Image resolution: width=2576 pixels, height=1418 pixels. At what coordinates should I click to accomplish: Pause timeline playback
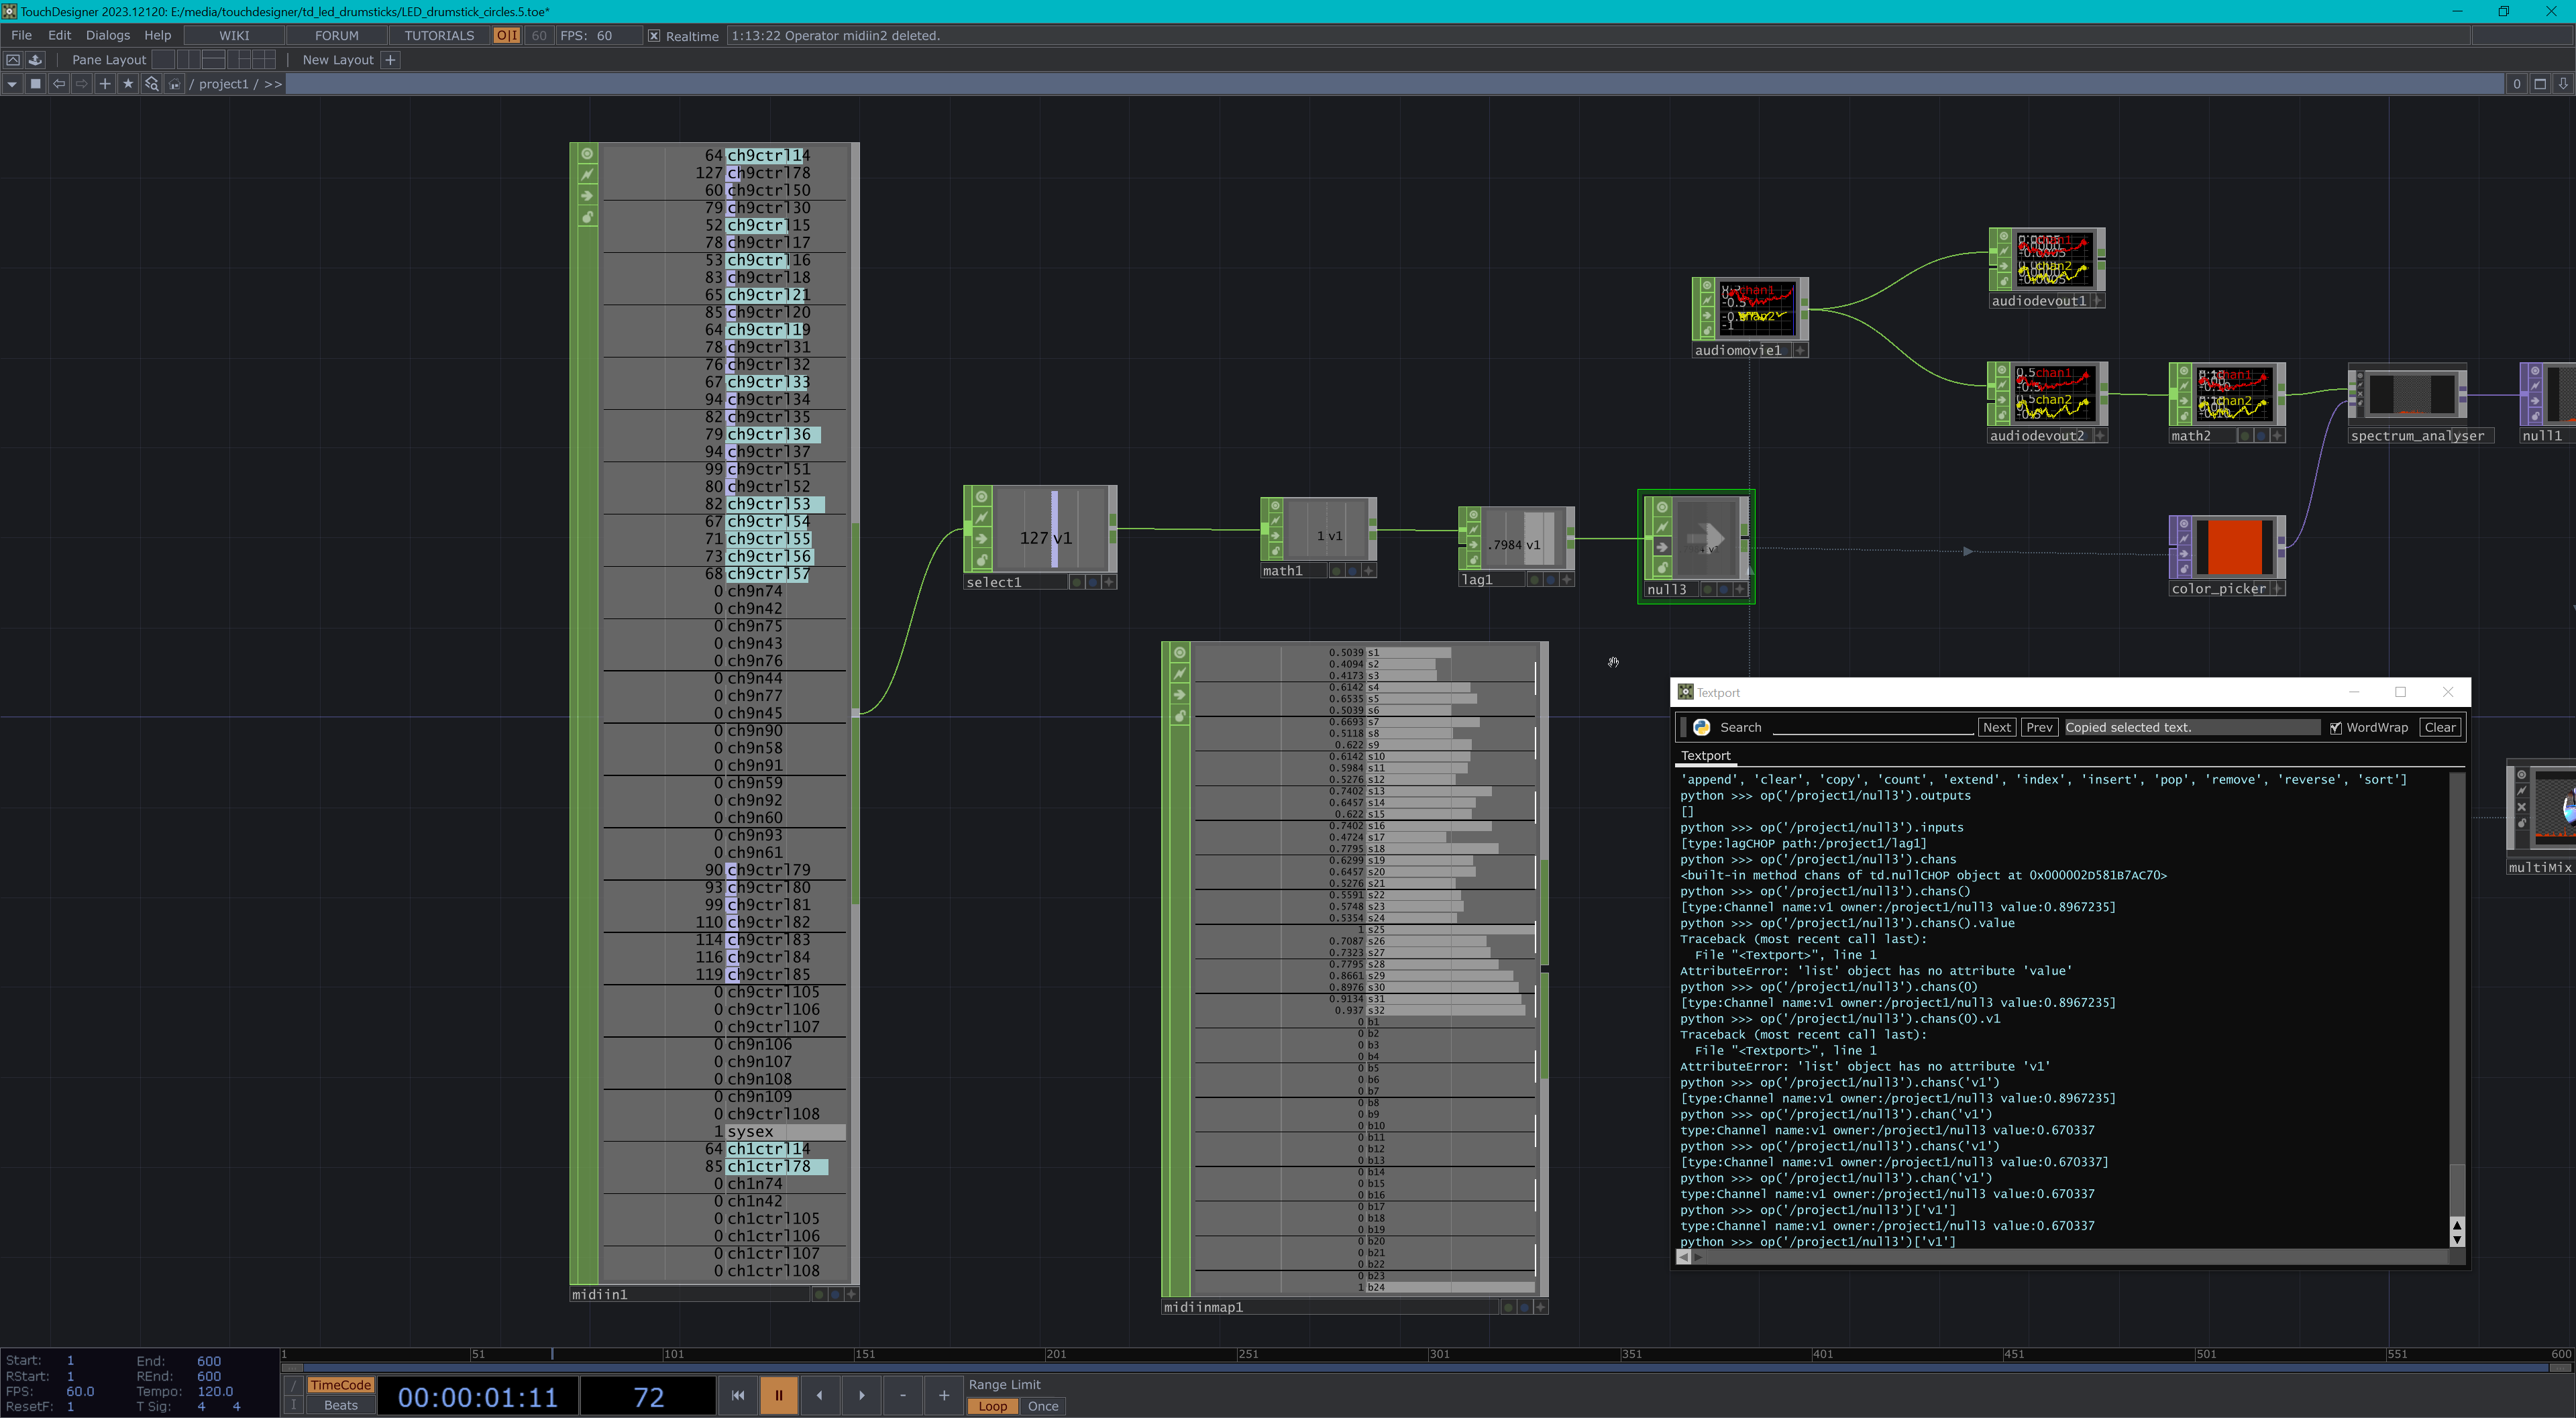pyautogui.click(x=778, y=1395)
